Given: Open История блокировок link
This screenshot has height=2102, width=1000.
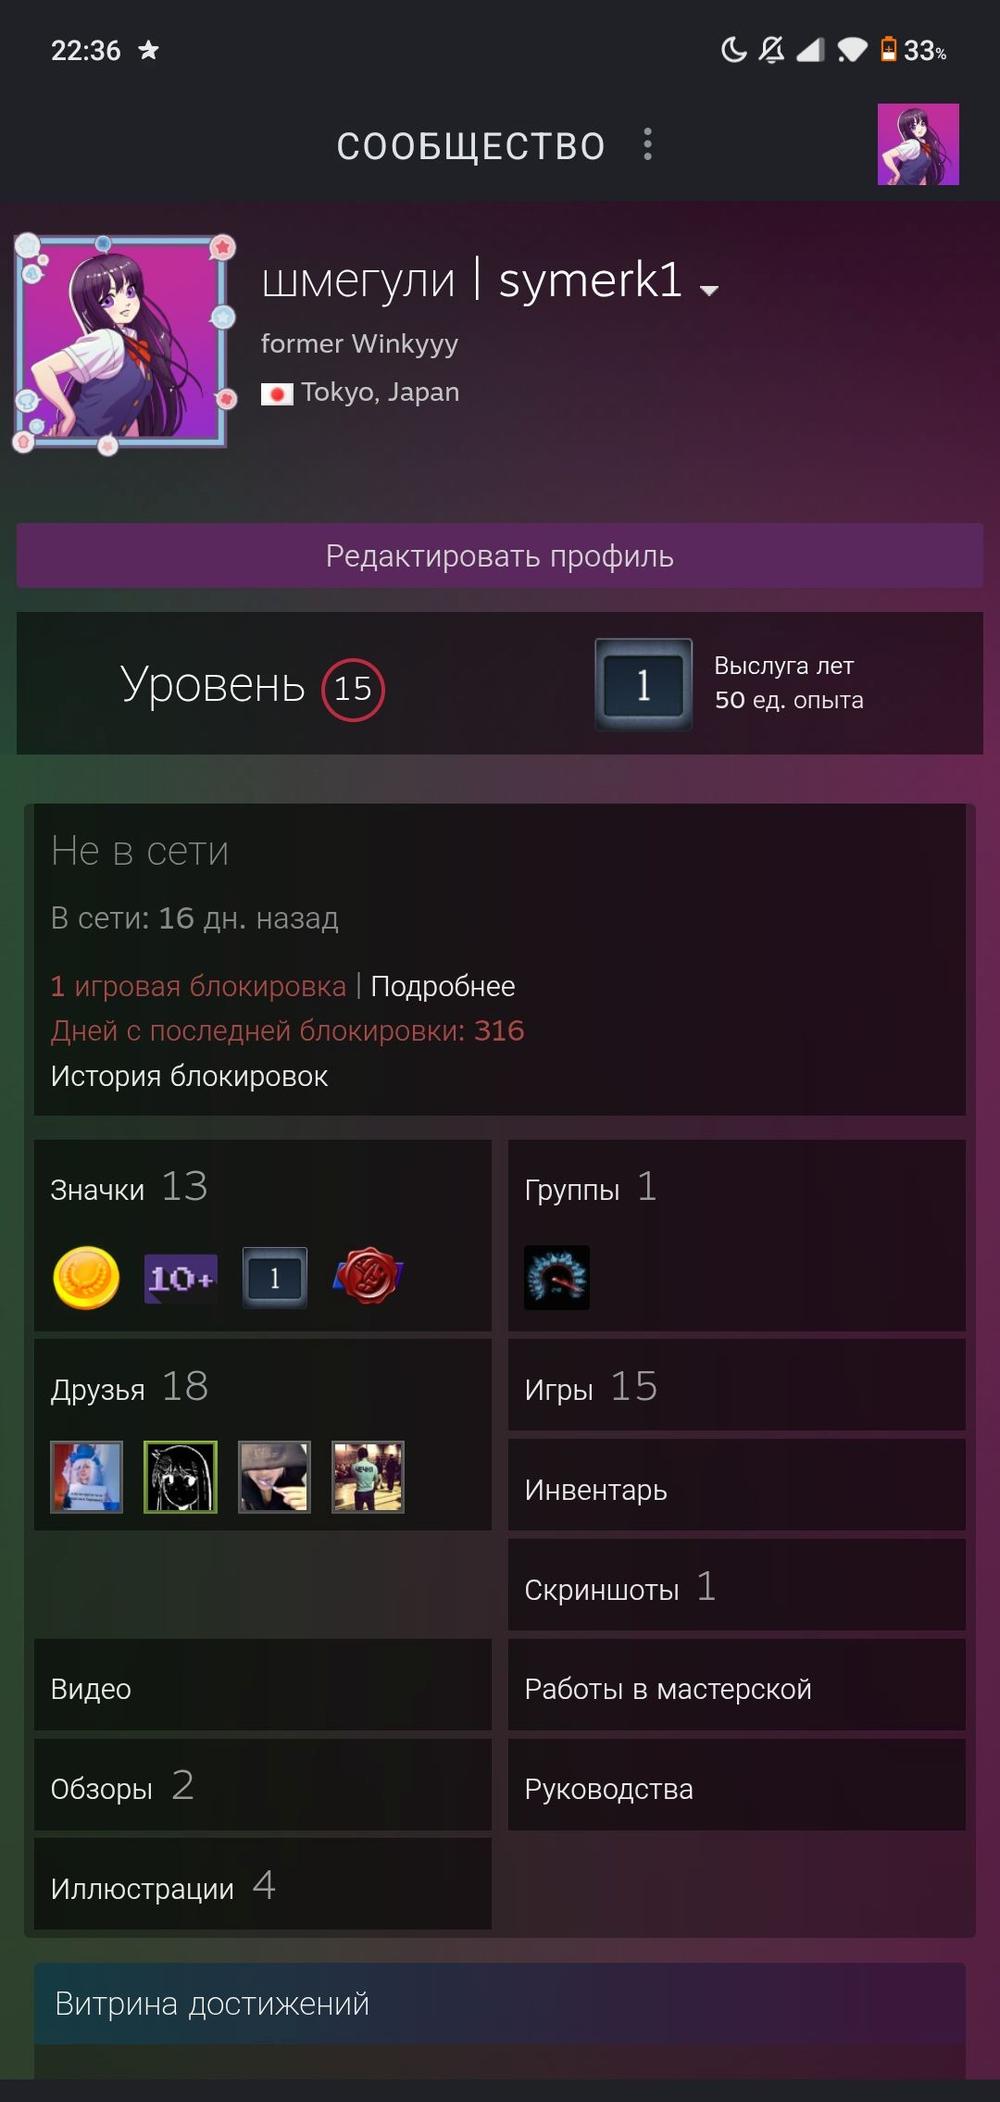Looking at the screenshot, I should click(189, 1076).
